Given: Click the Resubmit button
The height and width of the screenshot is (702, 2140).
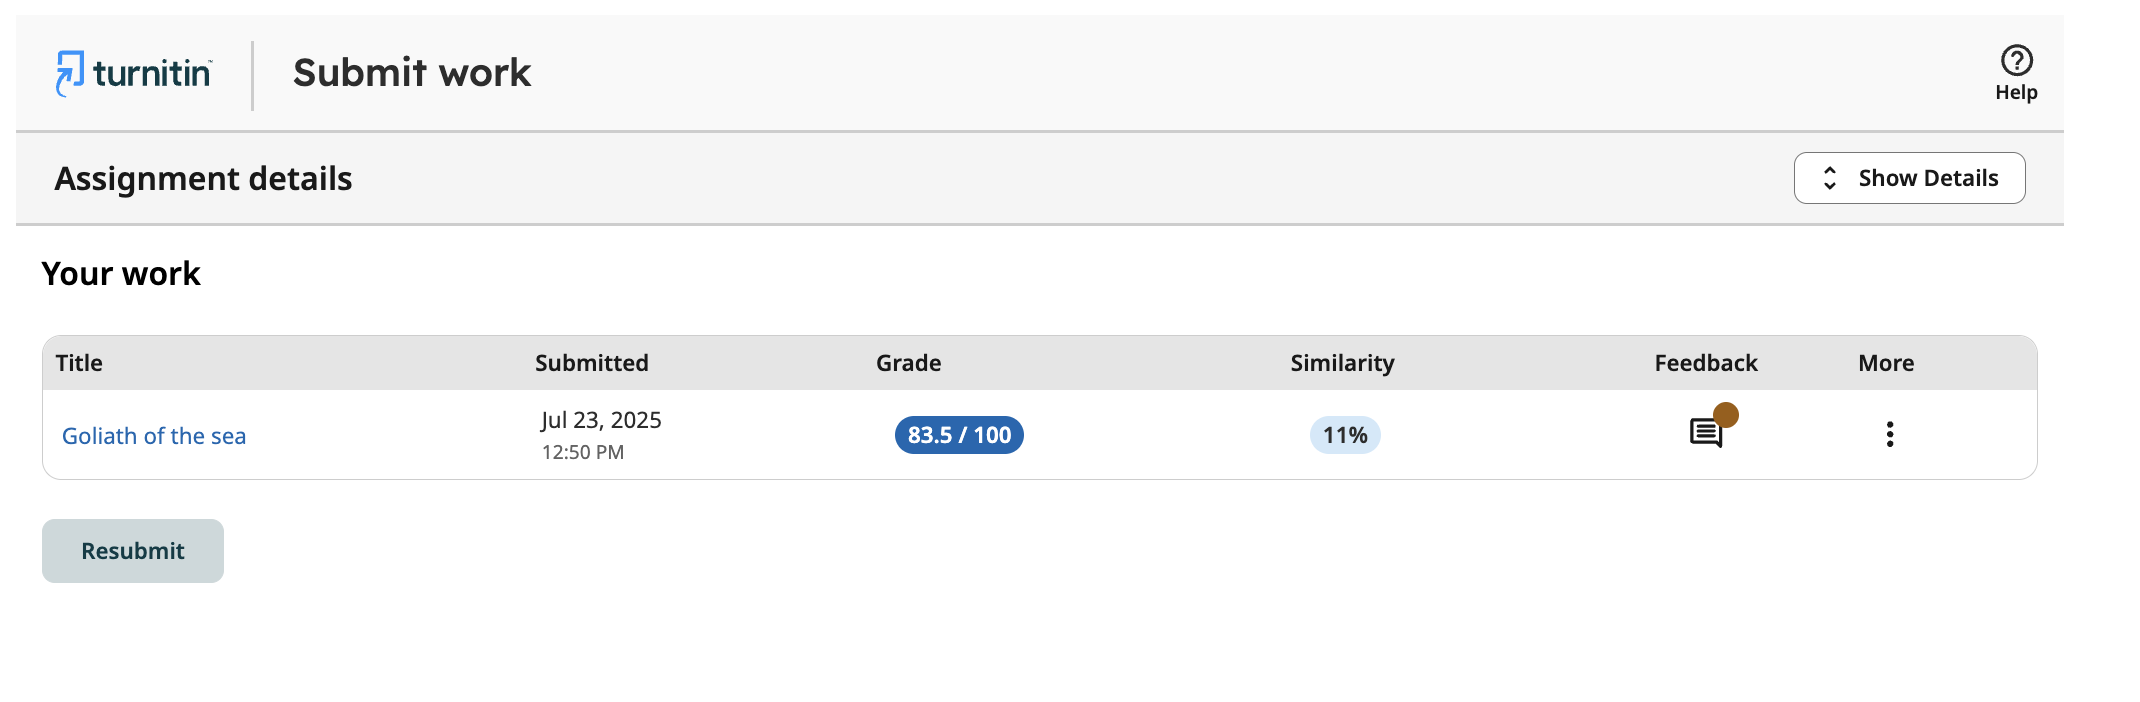Looking at the screenshot, I should click(132, 550).
